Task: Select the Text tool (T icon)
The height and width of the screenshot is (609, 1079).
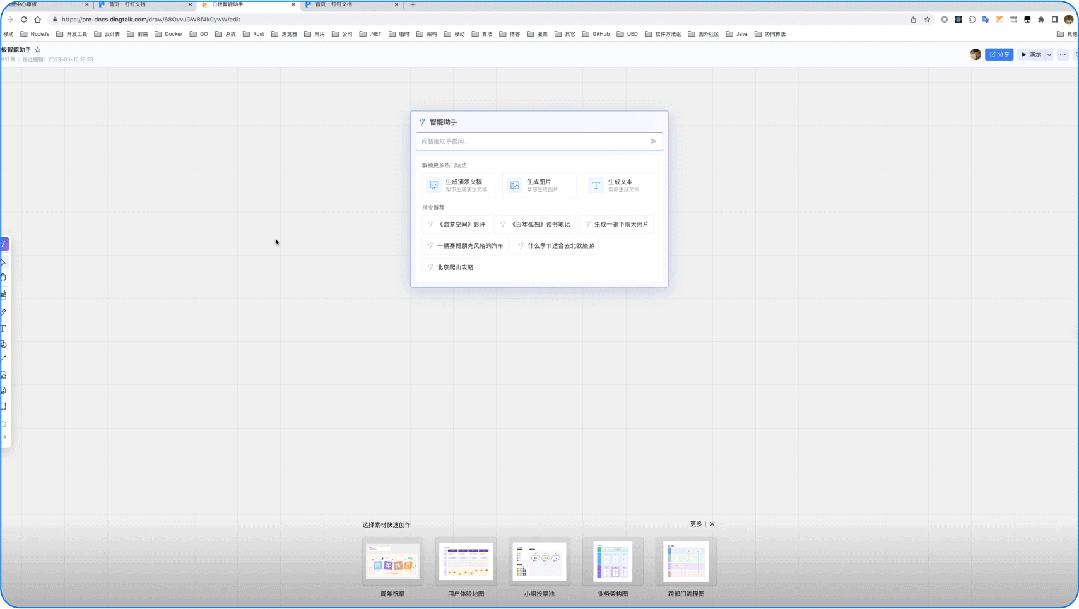Action: [x=4, y=327]
